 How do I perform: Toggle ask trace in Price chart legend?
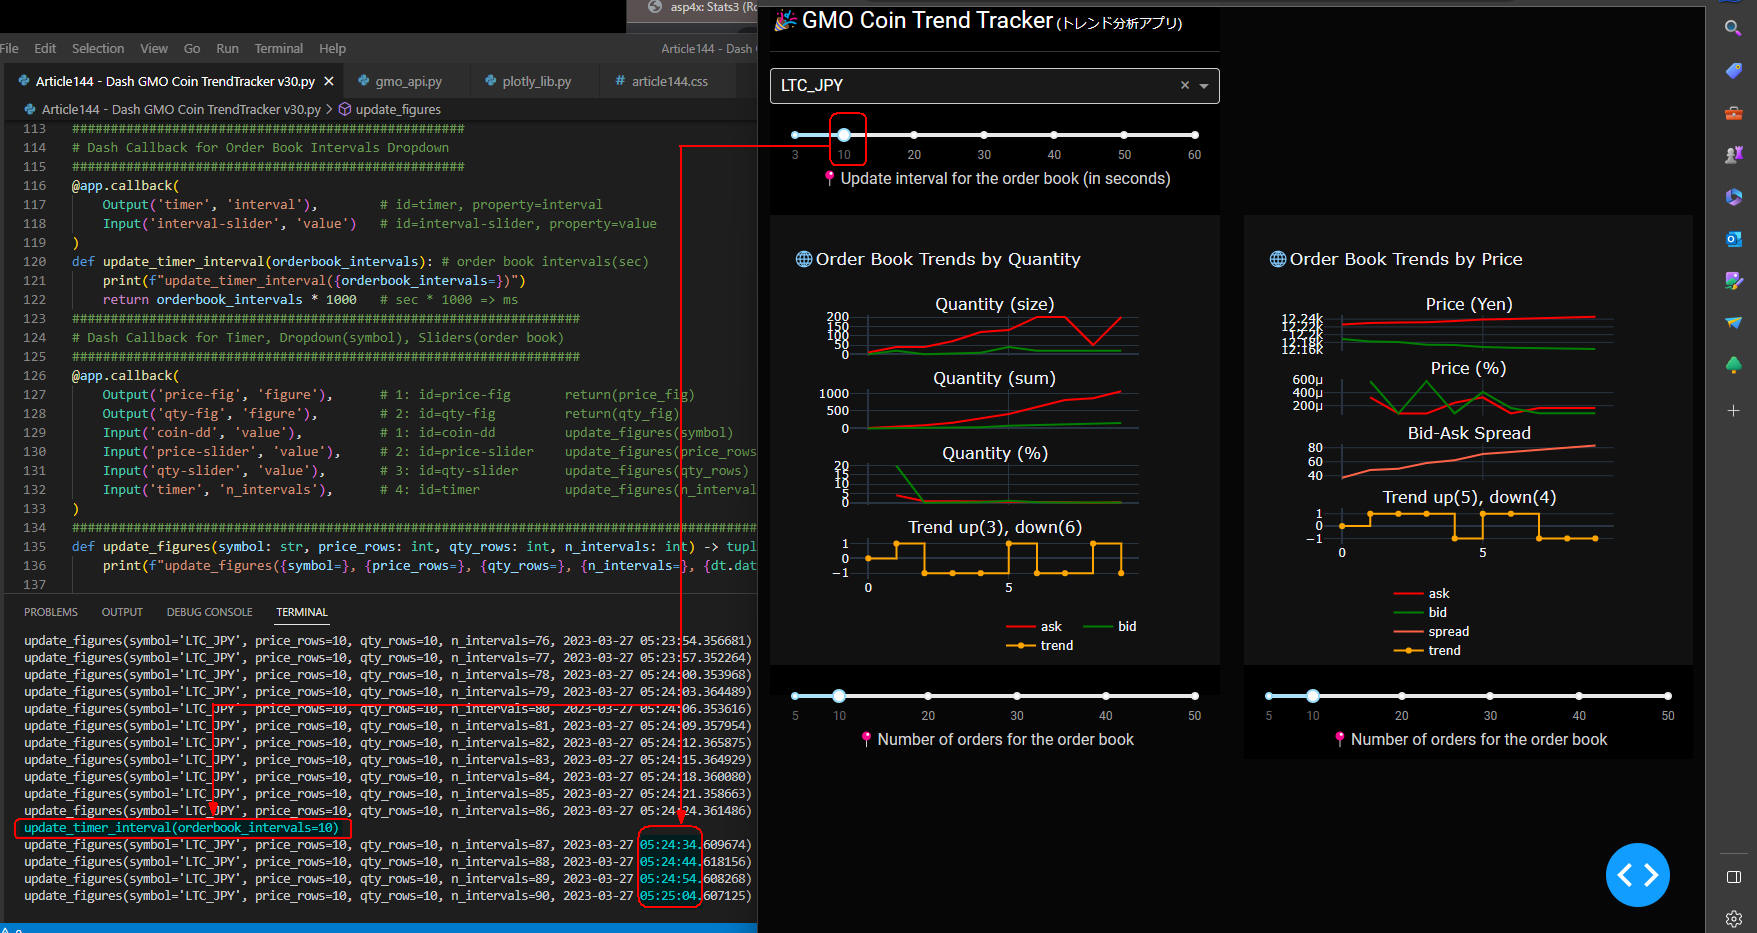pos(1422,593)
